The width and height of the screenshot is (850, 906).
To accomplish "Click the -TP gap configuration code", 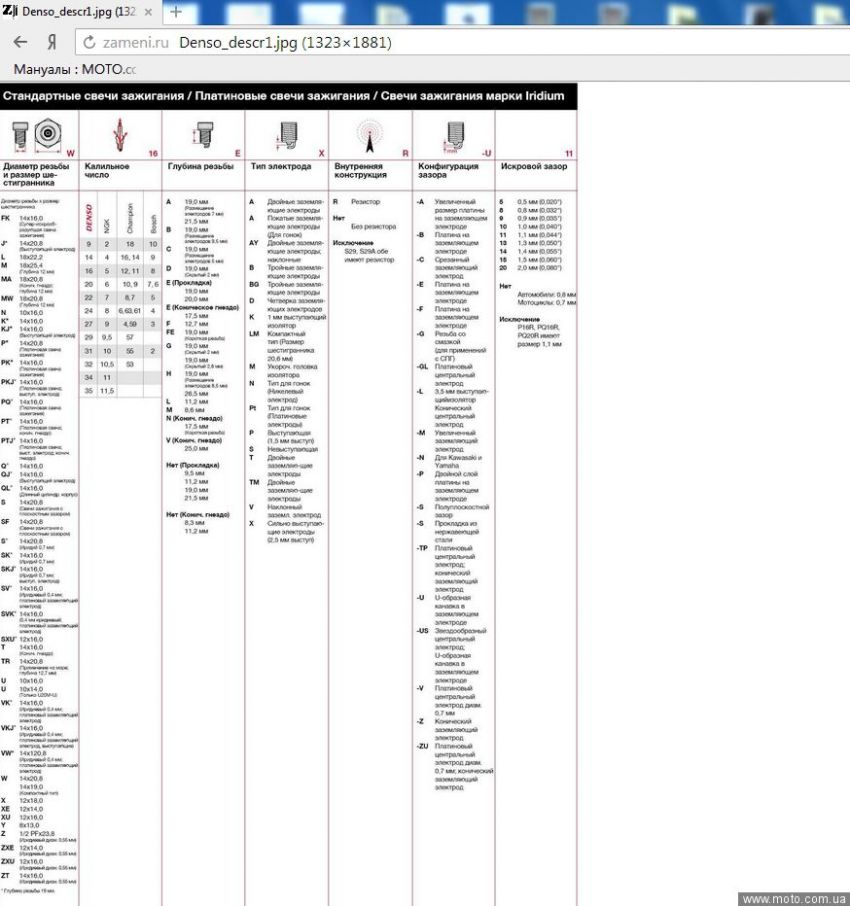I will coord(422,548).
